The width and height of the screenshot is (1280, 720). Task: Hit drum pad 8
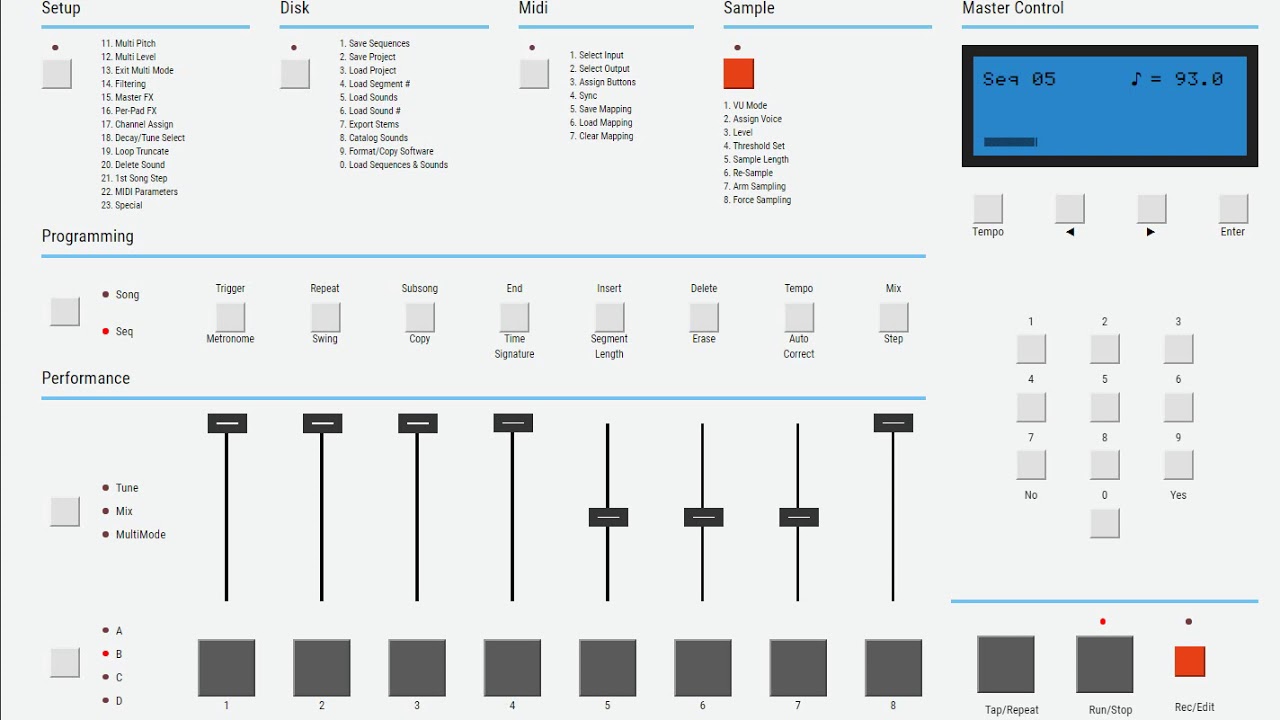pos(894,668)
